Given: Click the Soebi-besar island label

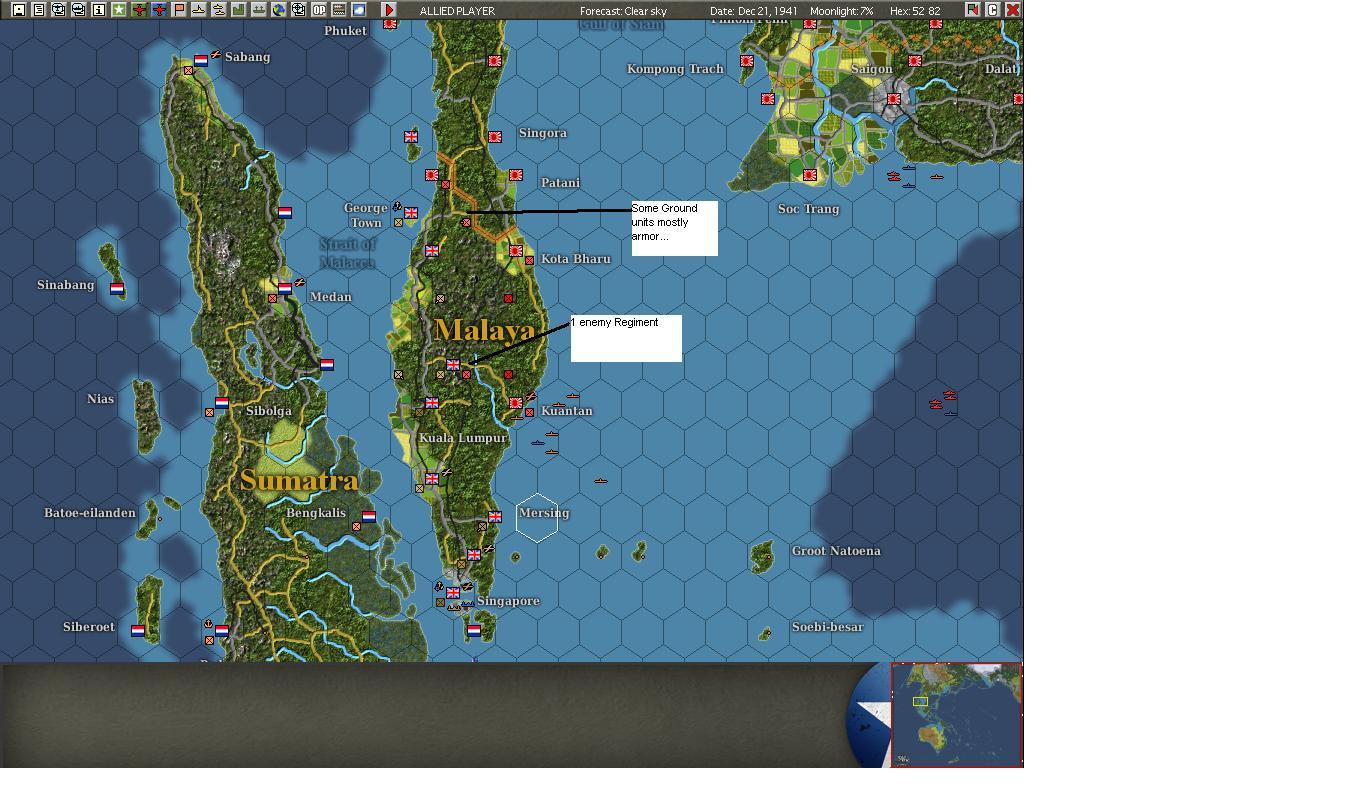Looking at the screenshot, I should tap(827, 627).
